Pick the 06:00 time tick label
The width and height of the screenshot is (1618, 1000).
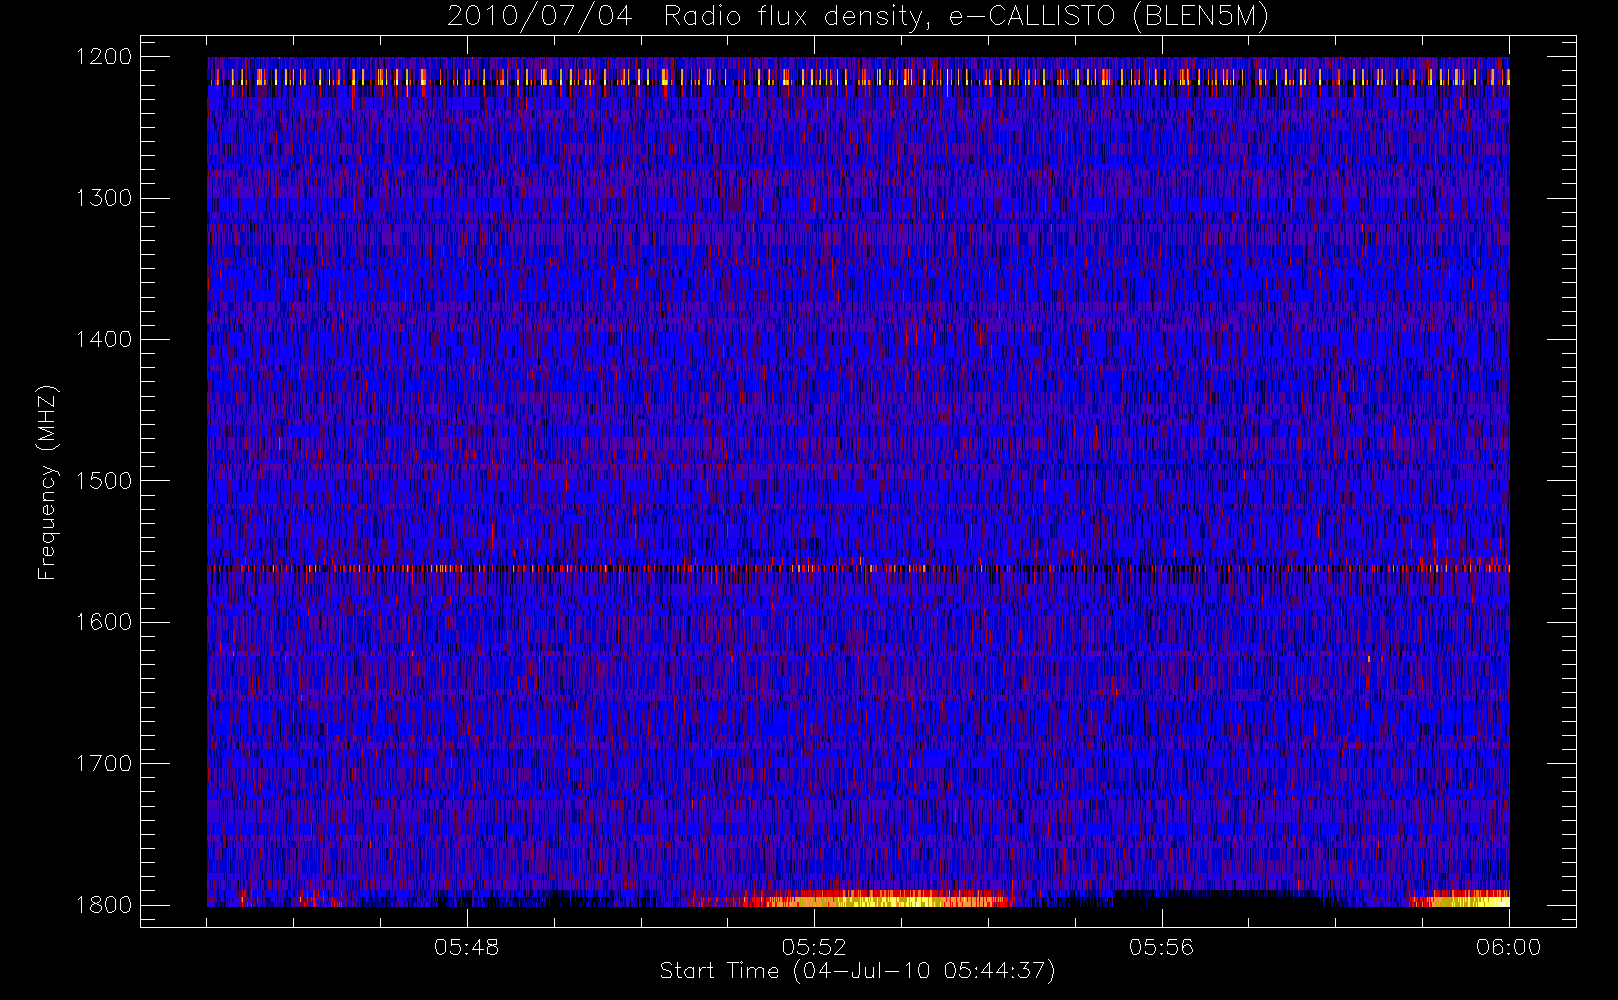click(1509, 947)
